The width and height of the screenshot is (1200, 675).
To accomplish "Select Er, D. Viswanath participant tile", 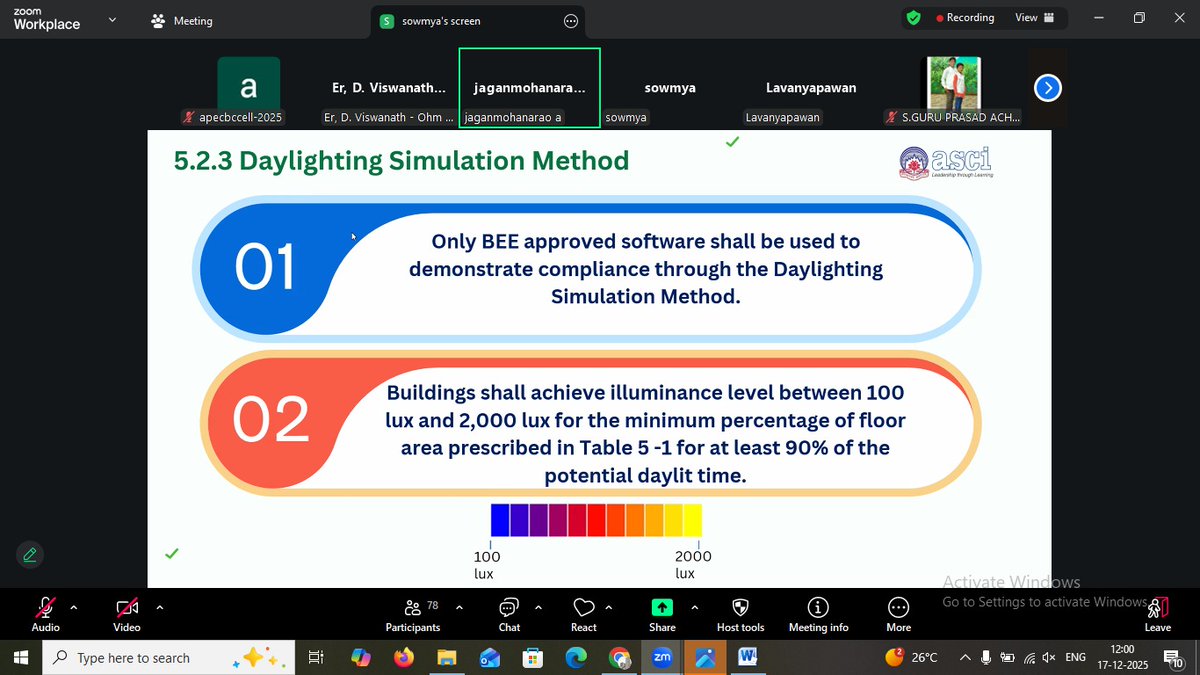I will [389, 88].
